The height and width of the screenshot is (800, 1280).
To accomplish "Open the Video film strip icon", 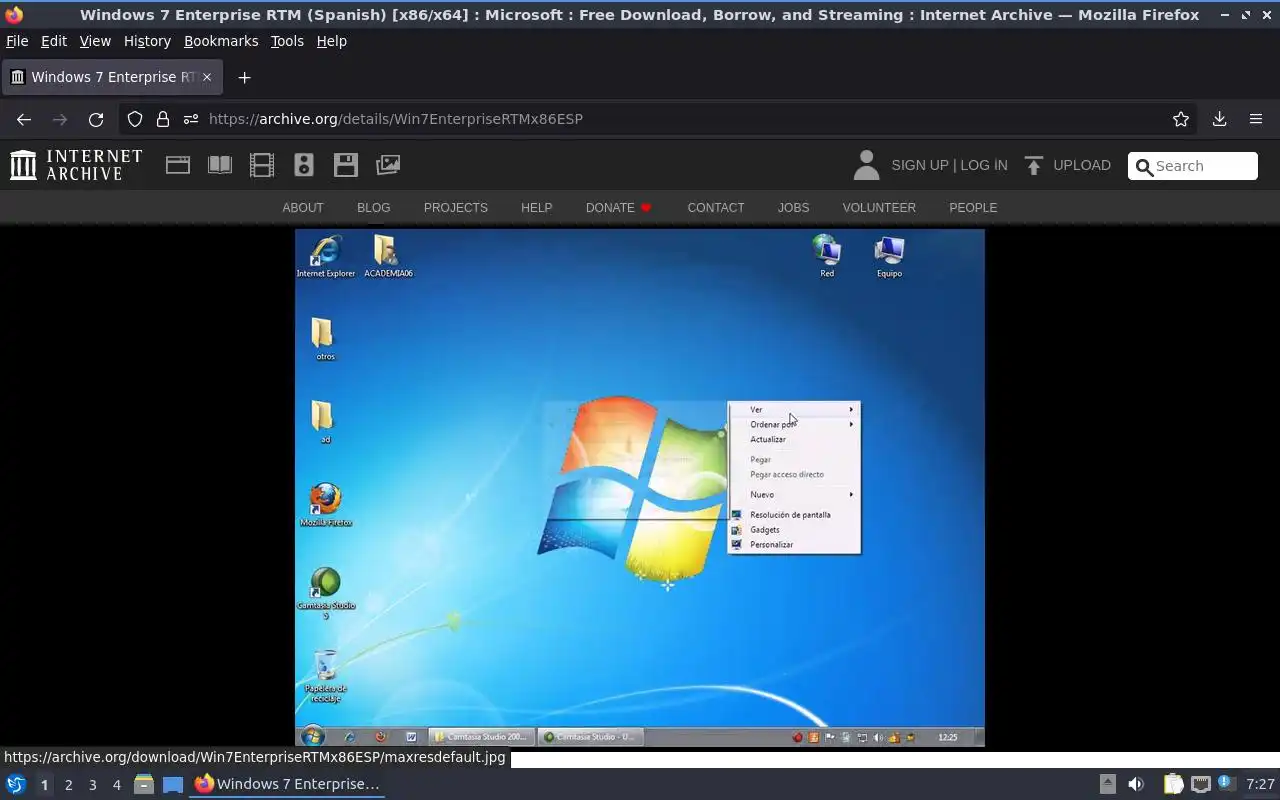I will point(262,165).
